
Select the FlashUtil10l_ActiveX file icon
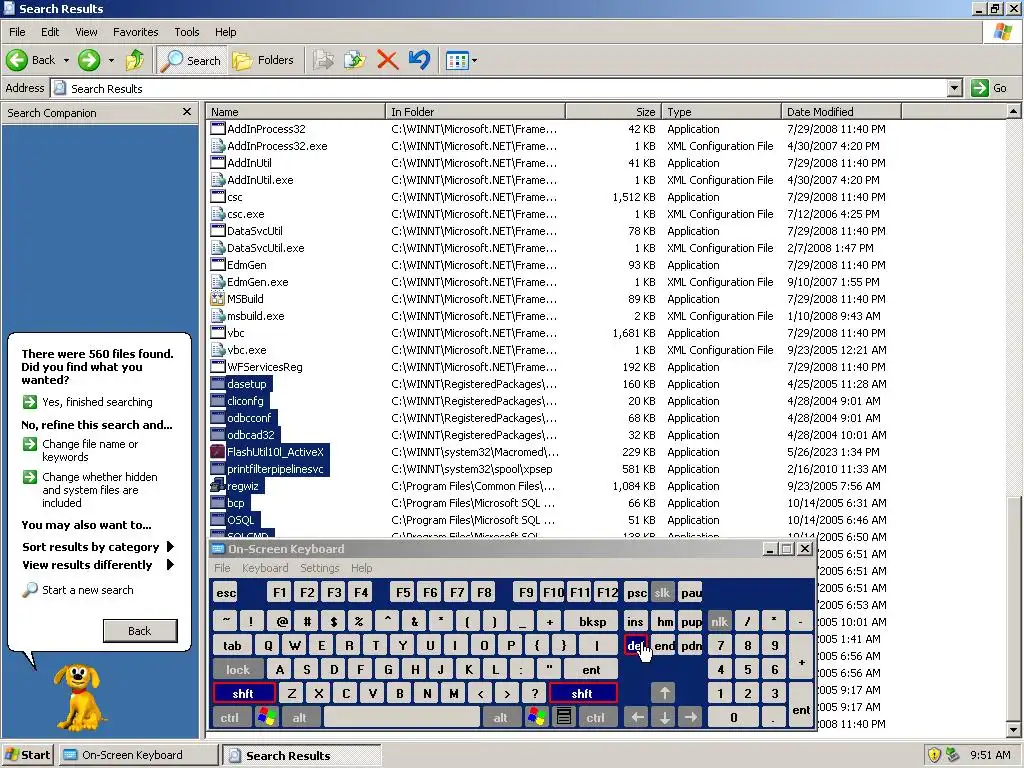tap(217, 452)
